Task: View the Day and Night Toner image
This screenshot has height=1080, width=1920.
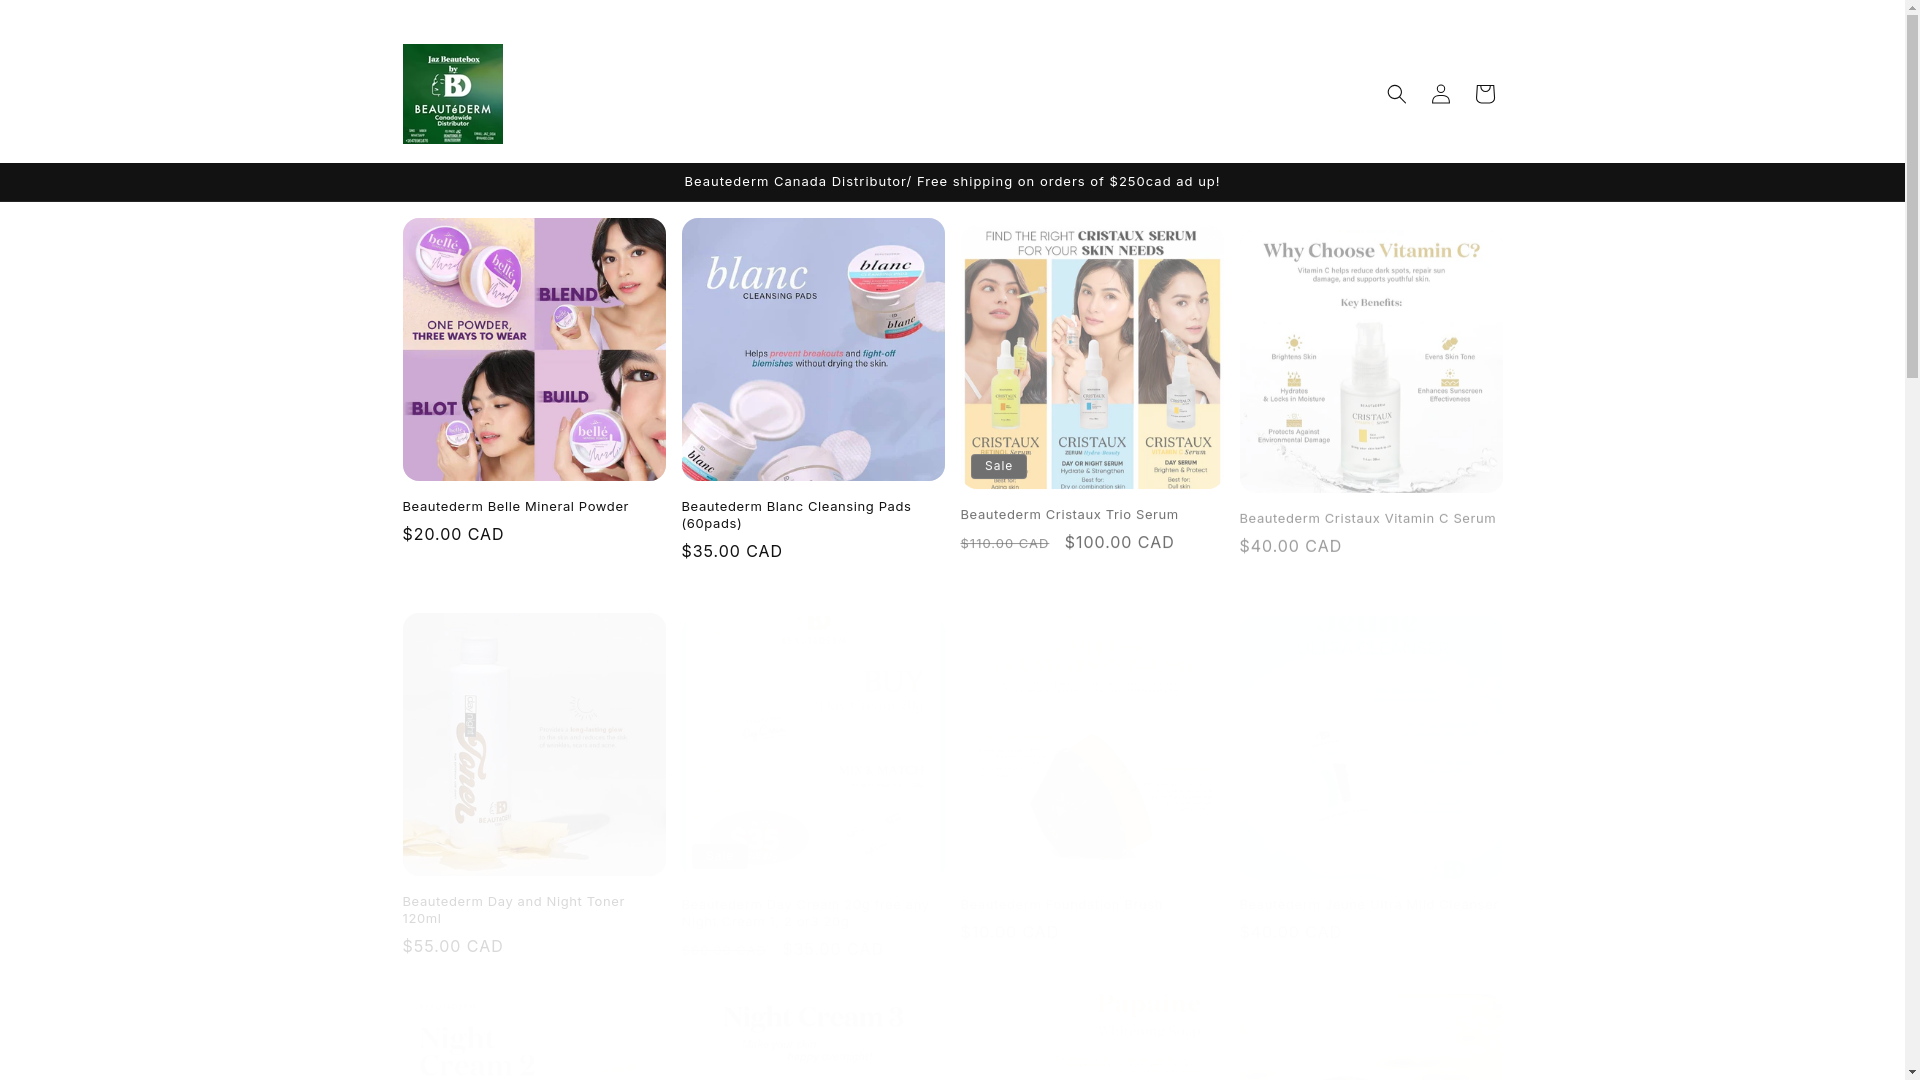Action: 534,744
